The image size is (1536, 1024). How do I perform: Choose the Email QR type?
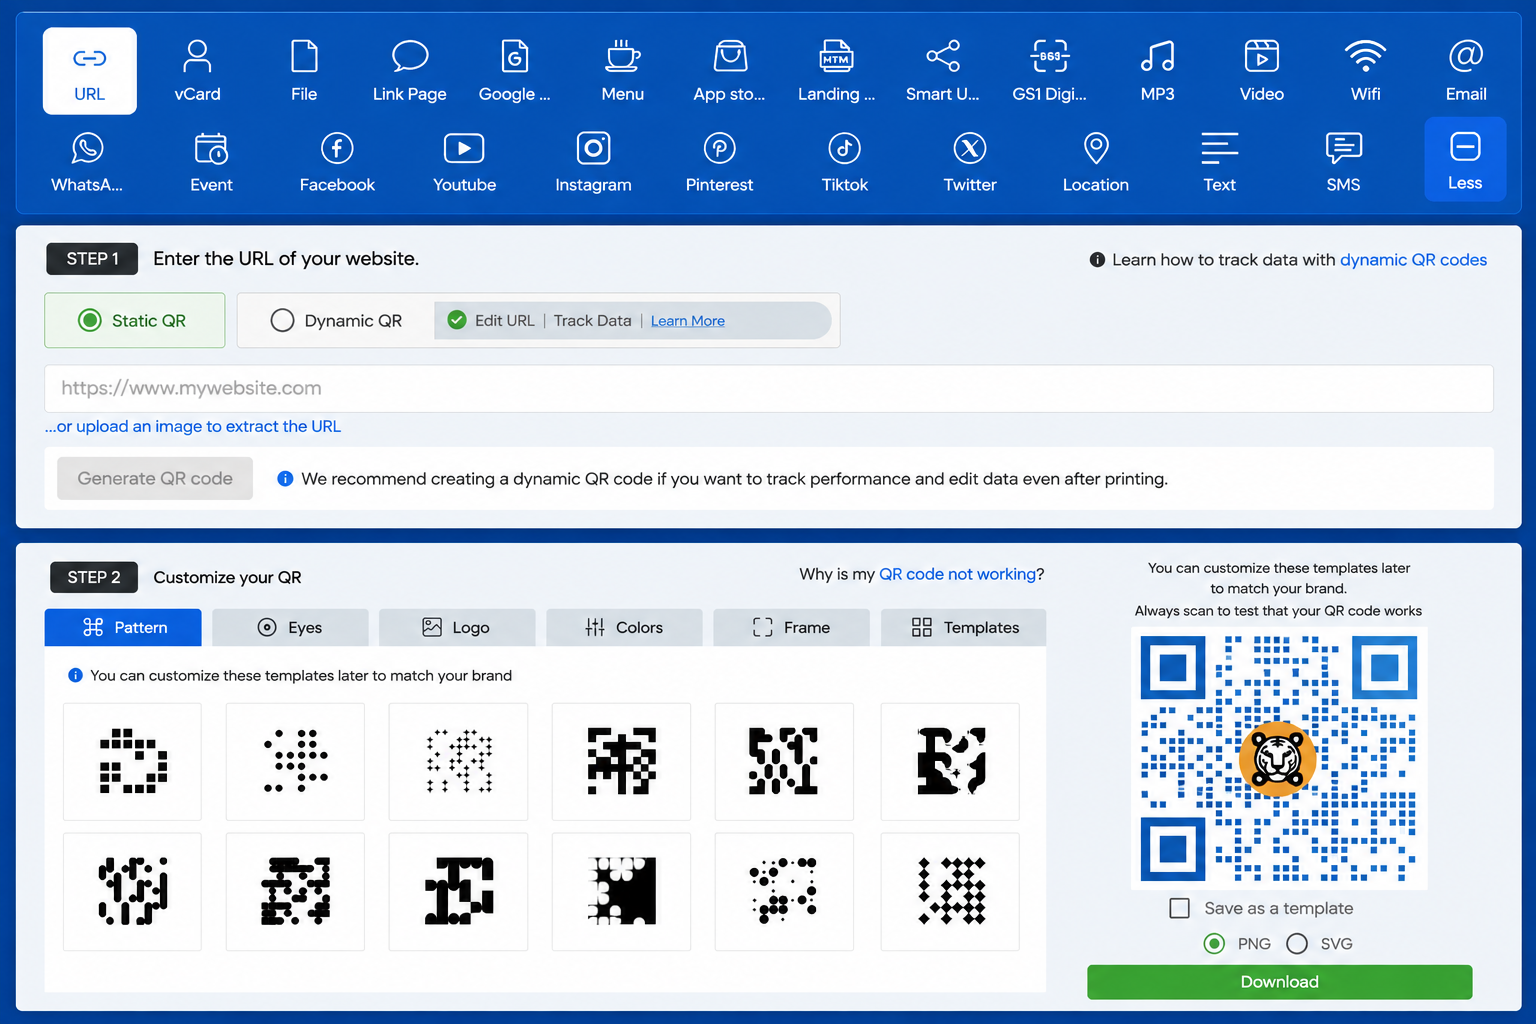(x=1466, y=71)
